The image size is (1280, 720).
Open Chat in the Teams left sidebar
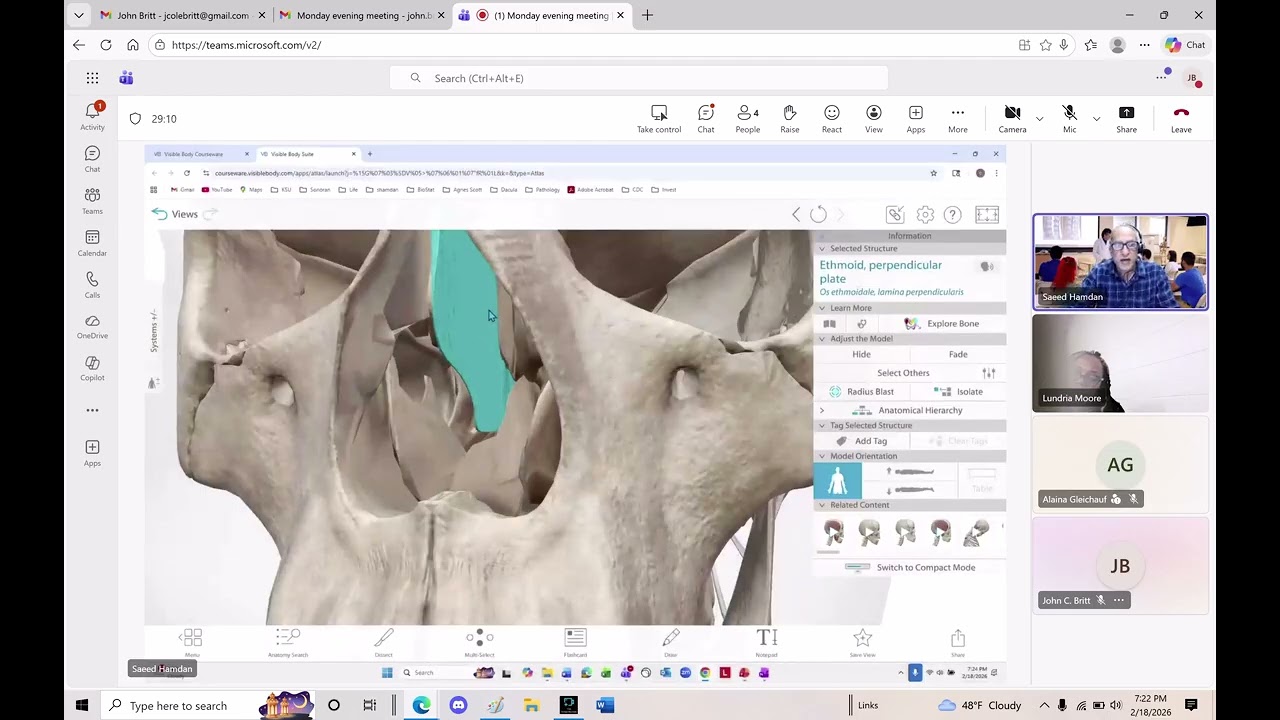coord(92,158)
